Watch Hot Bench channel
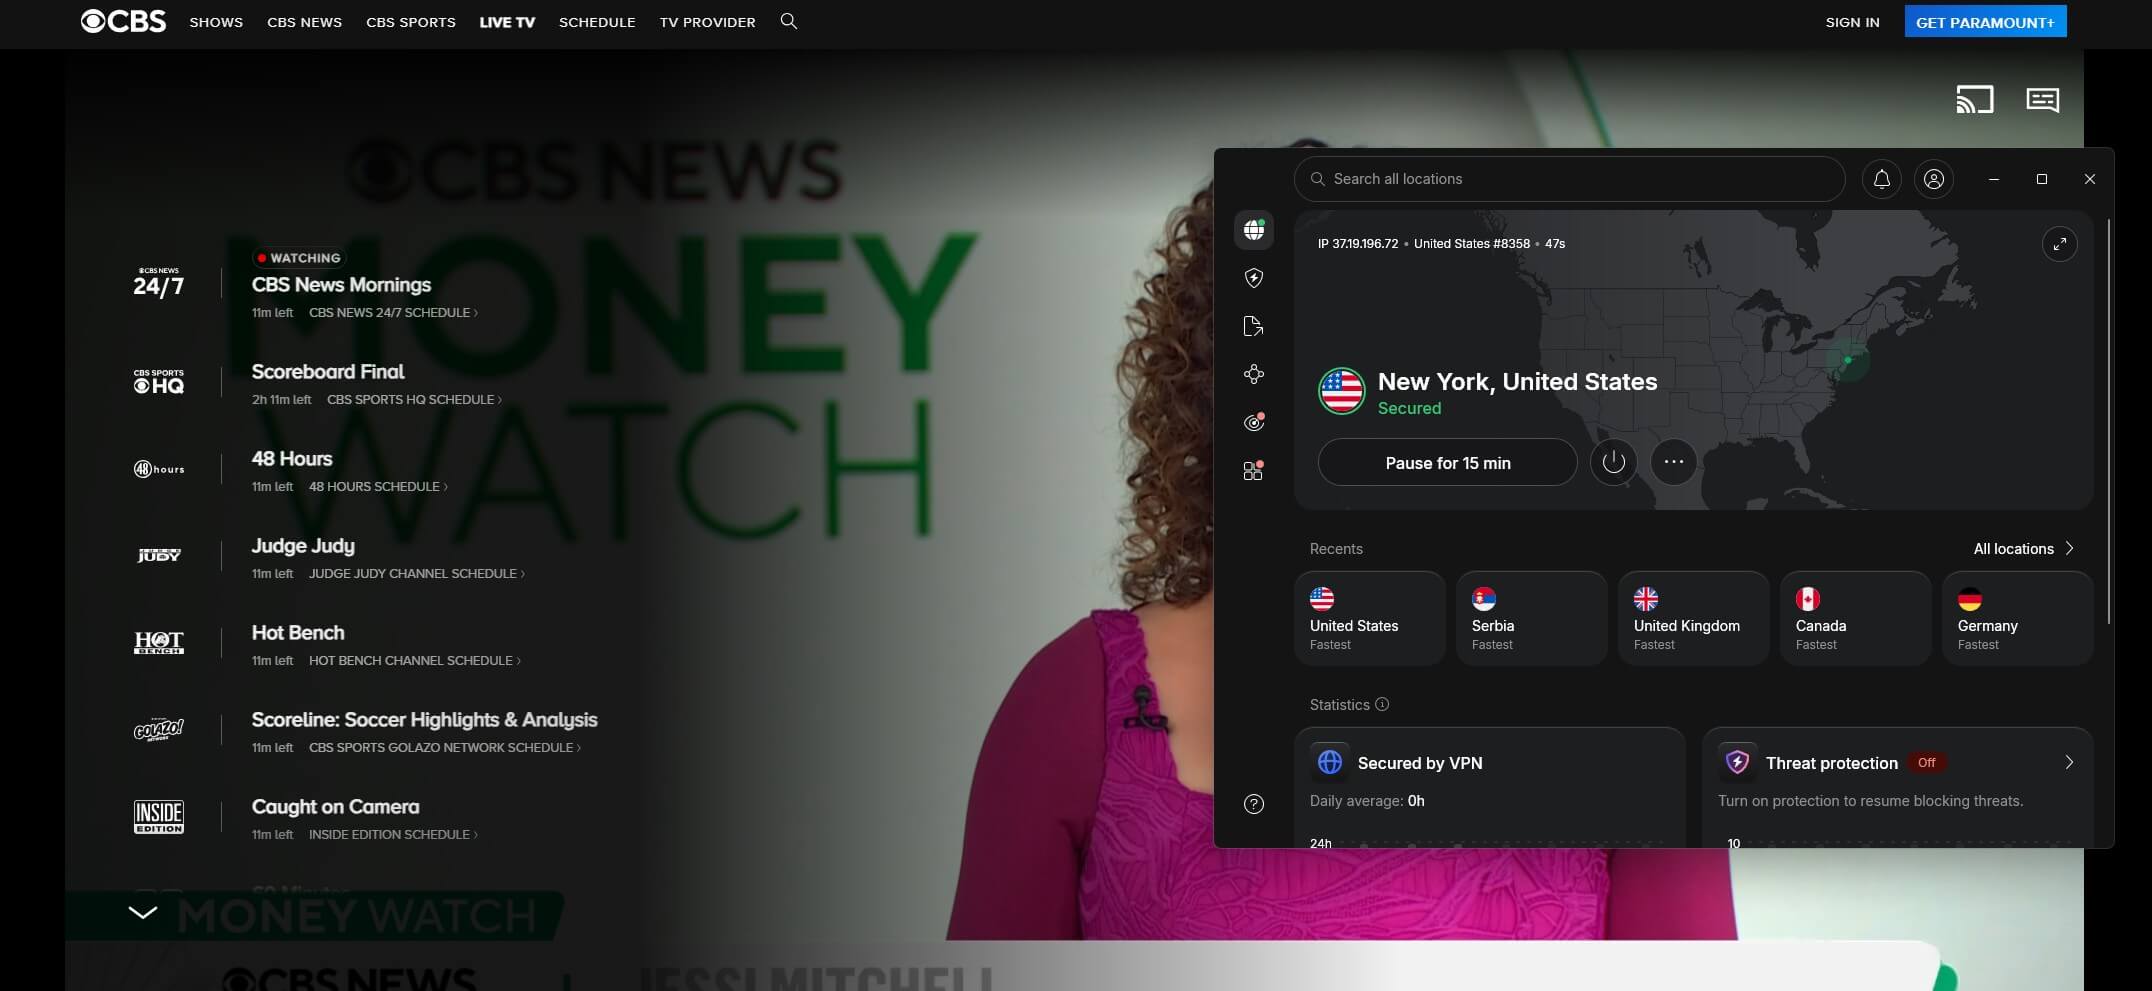This screenshot has width=2152, height=991. (x=298, y=633)
